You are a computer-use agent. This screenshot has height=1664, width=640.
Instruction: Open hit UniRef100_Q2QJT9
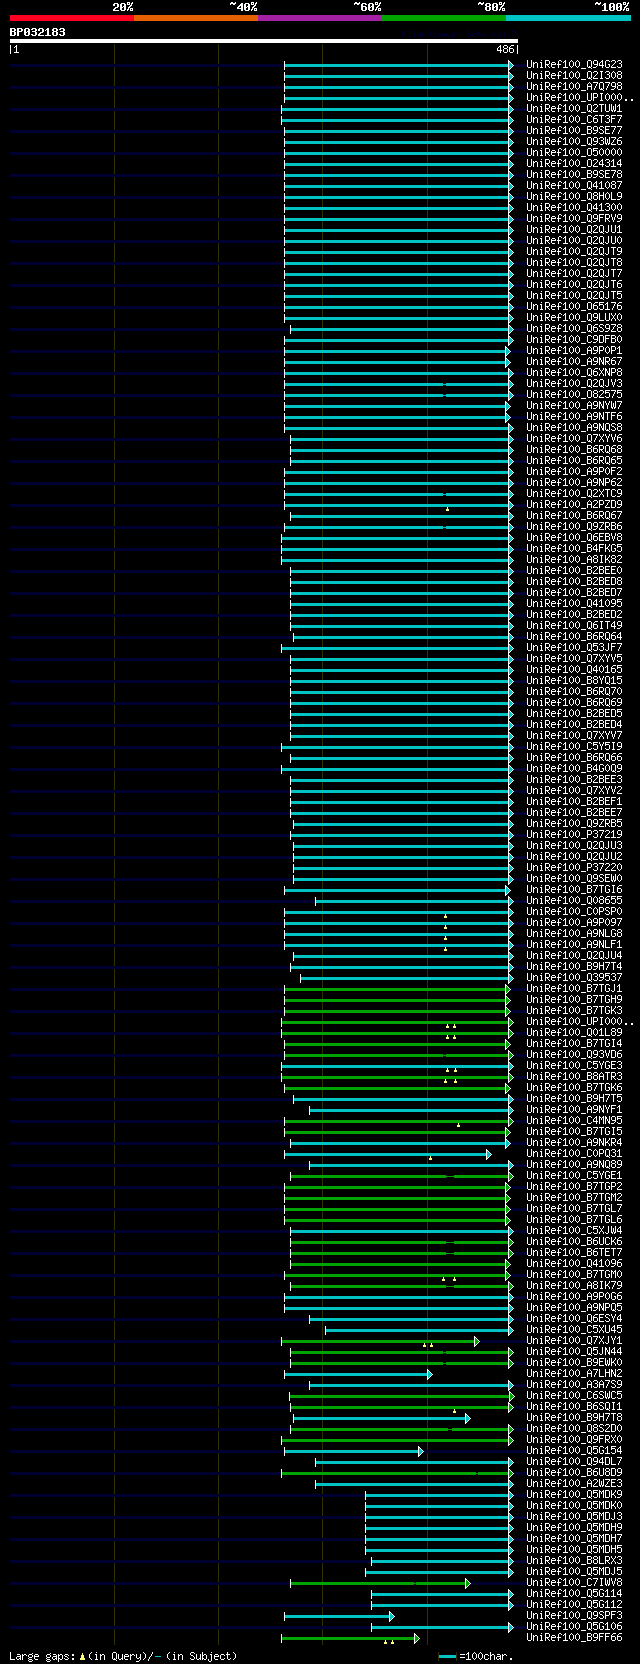[x=574, y=252]
